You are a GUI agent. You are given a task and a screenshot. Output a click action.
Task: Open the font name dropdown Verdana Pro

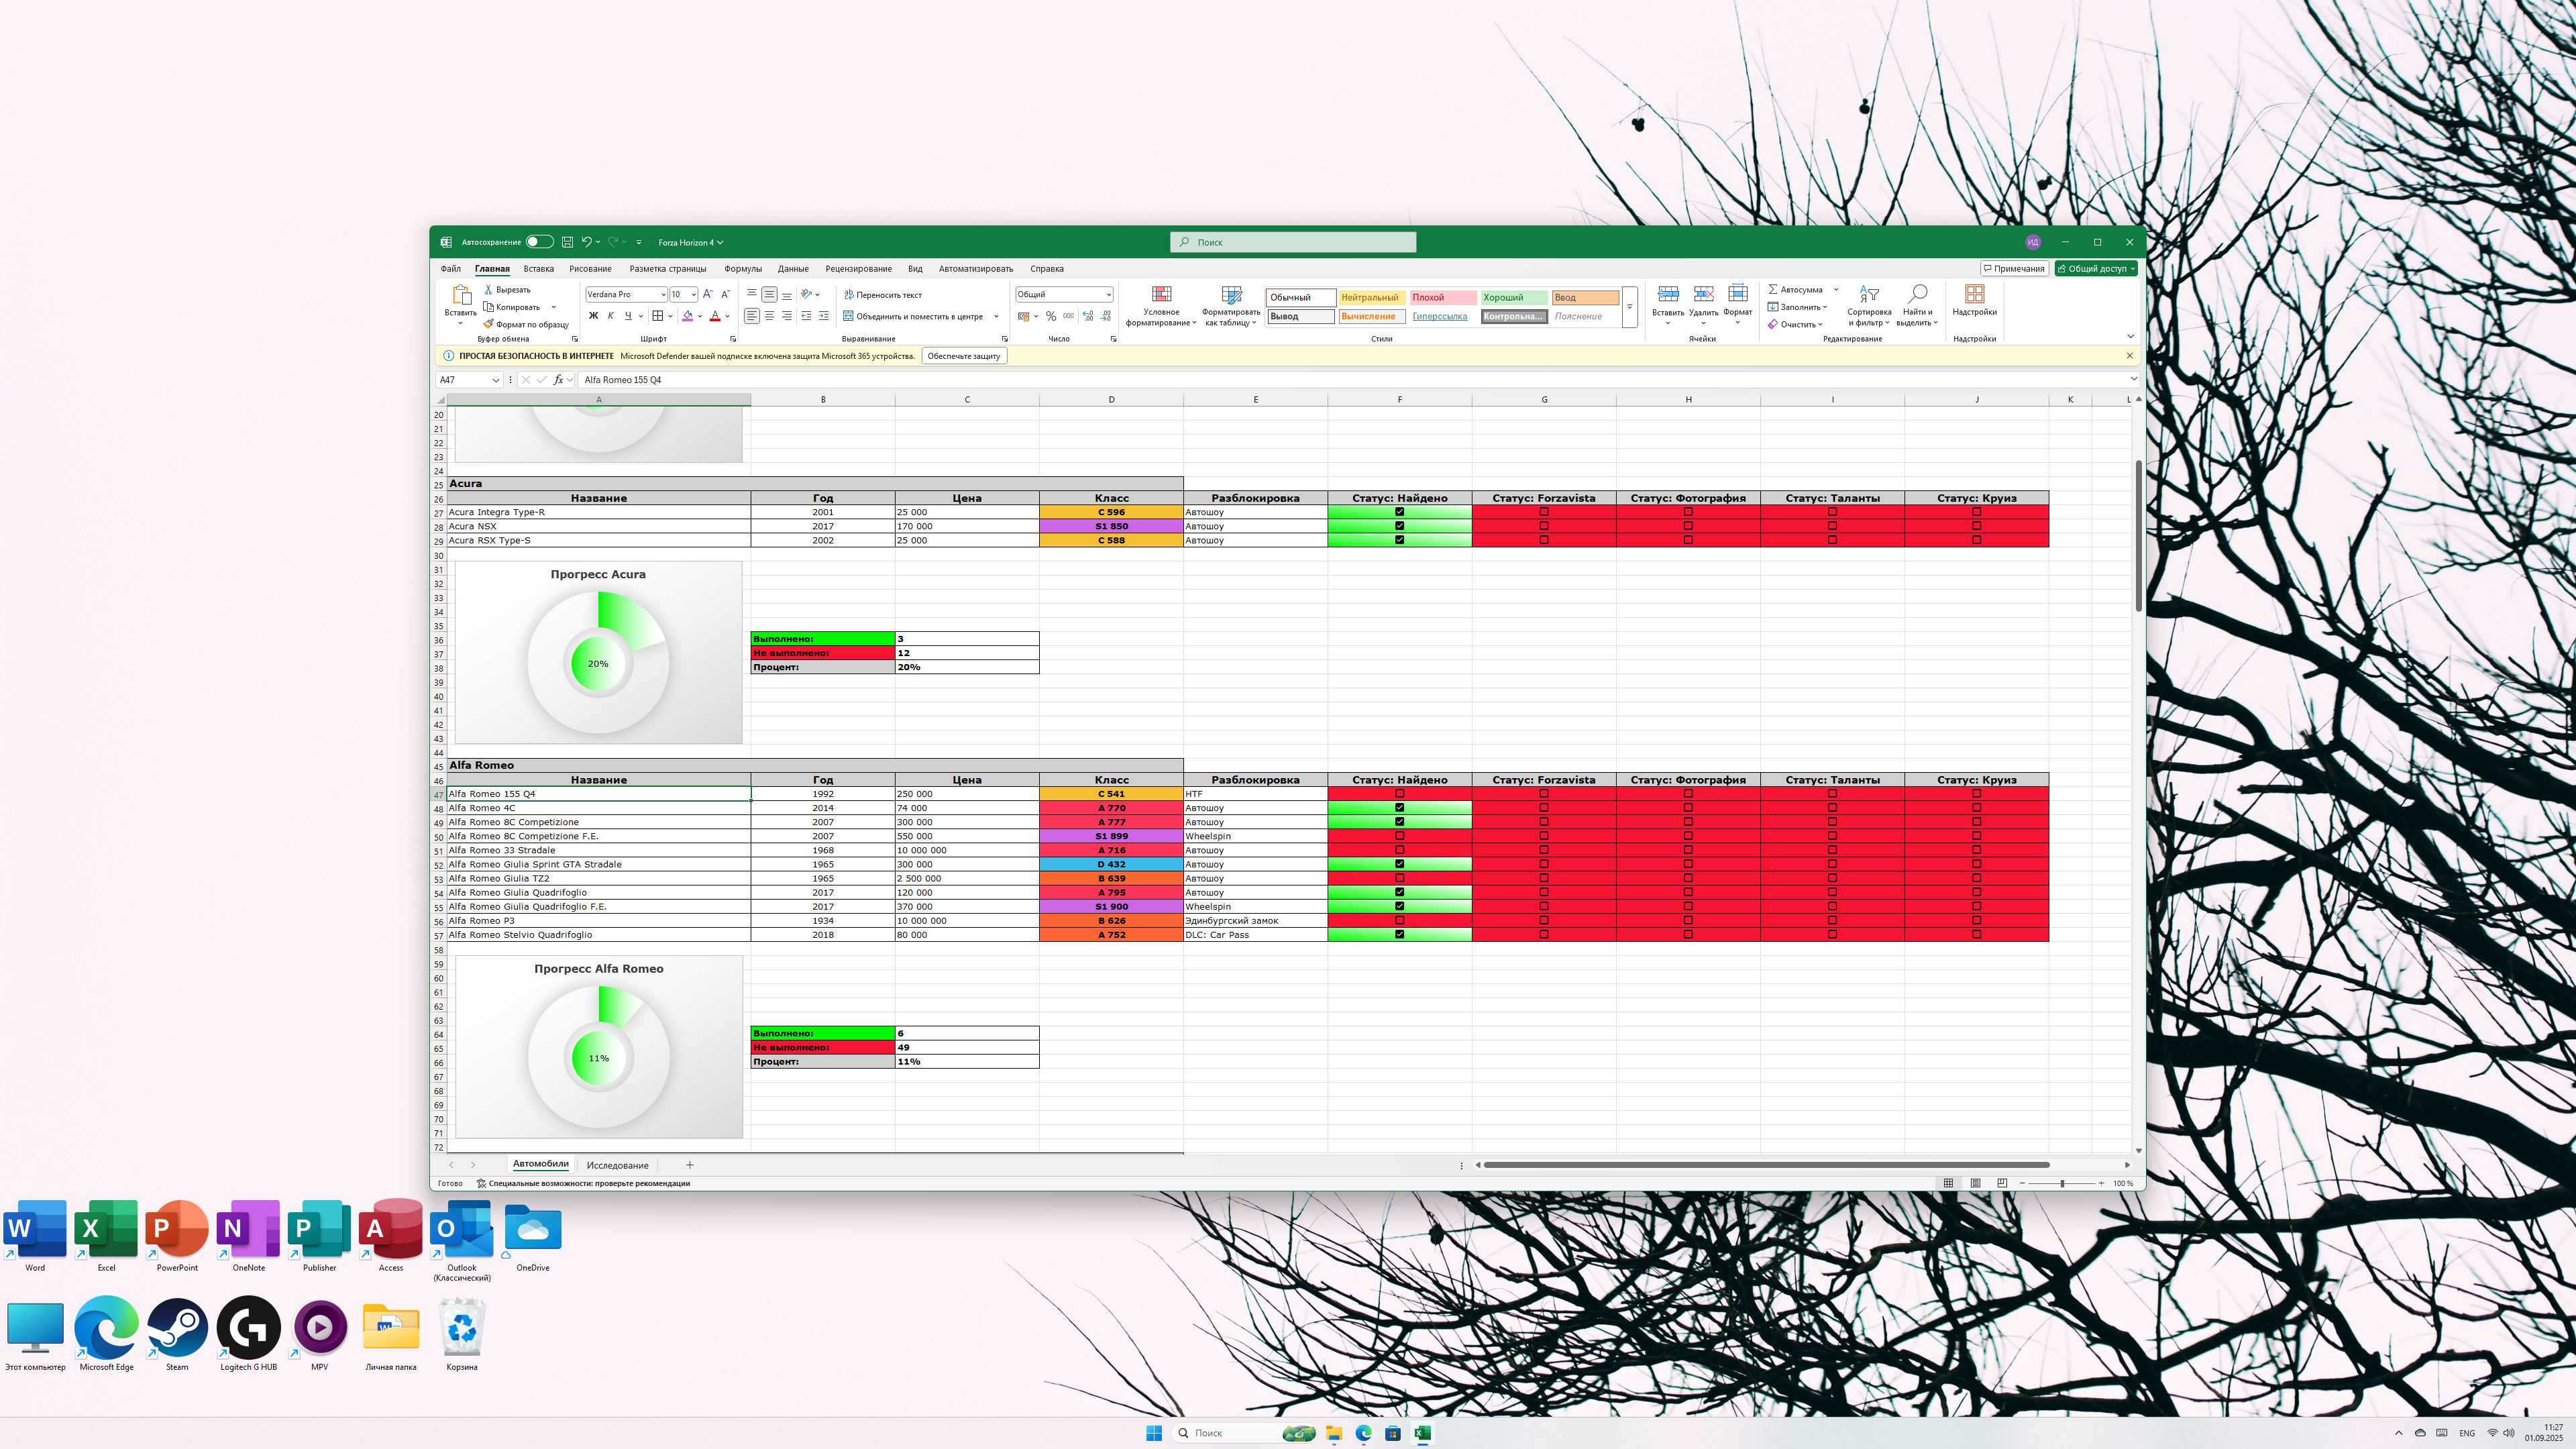click(x=663, y=295)
